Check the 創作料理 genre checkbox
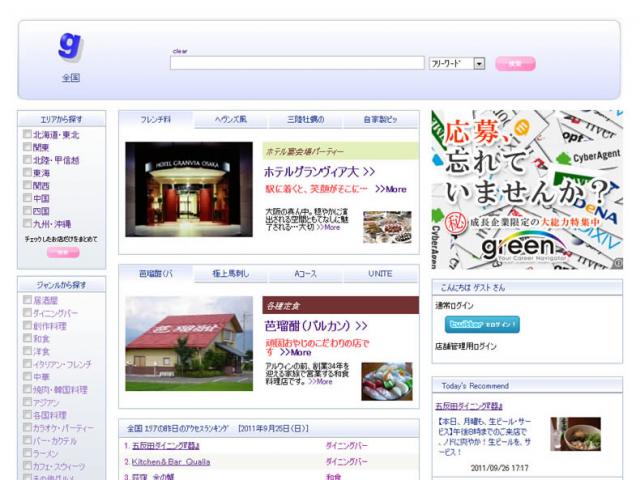 click(27, 325)
